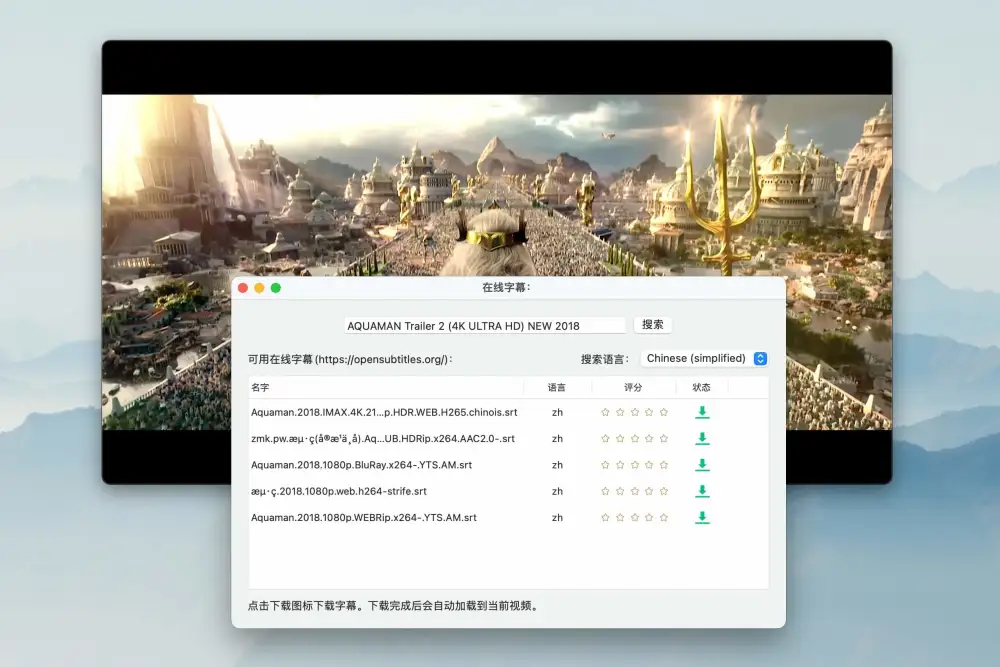
Task: Select Aquaman.2018.1080p.BluRay.x264-.YTS.AM.srt row name
Action: [362, 465]
